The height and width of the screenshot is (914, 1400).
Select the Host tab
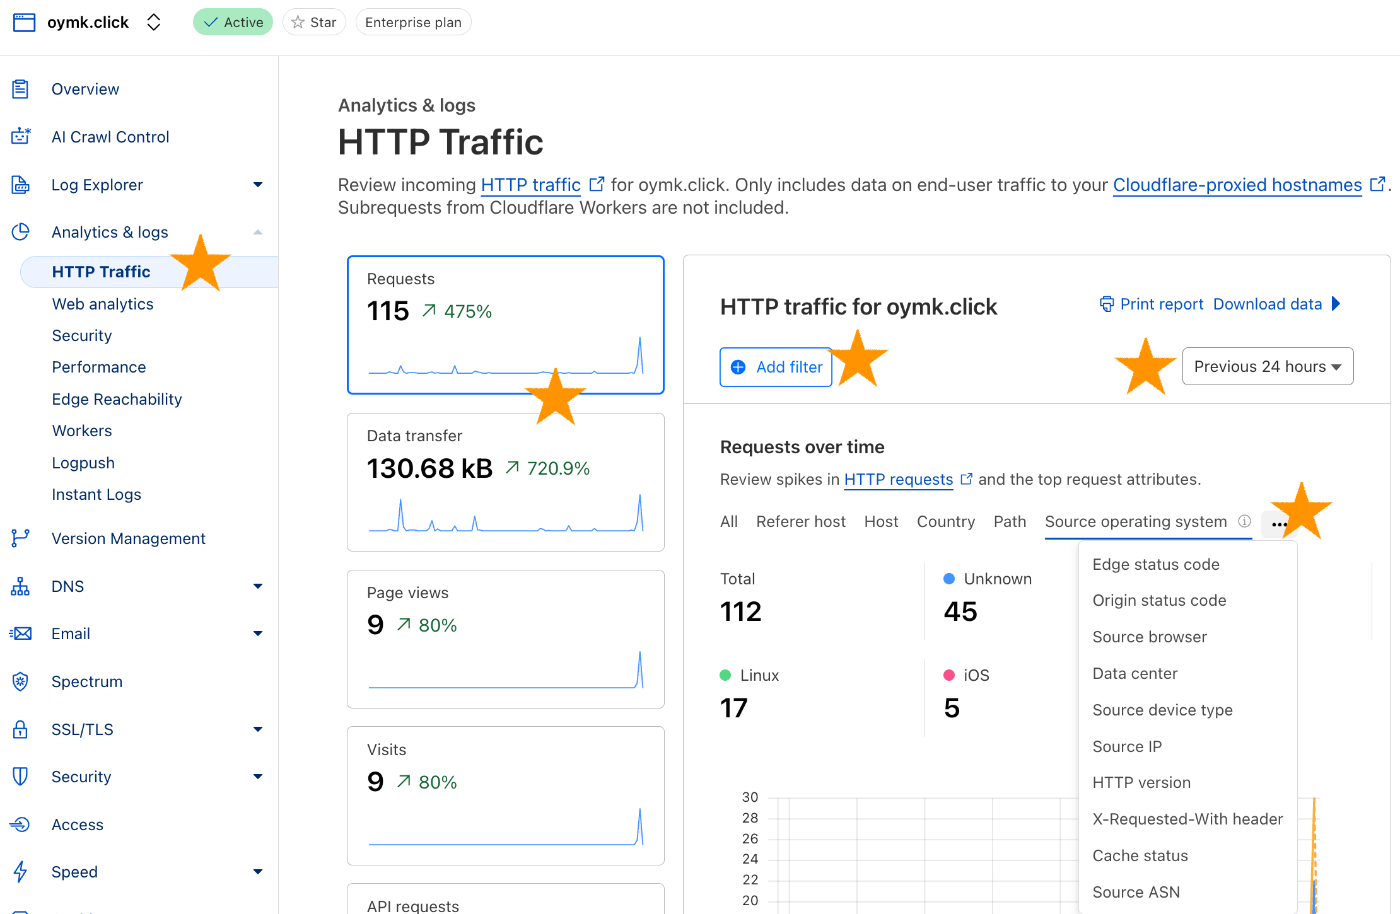(x=881, y=521)
